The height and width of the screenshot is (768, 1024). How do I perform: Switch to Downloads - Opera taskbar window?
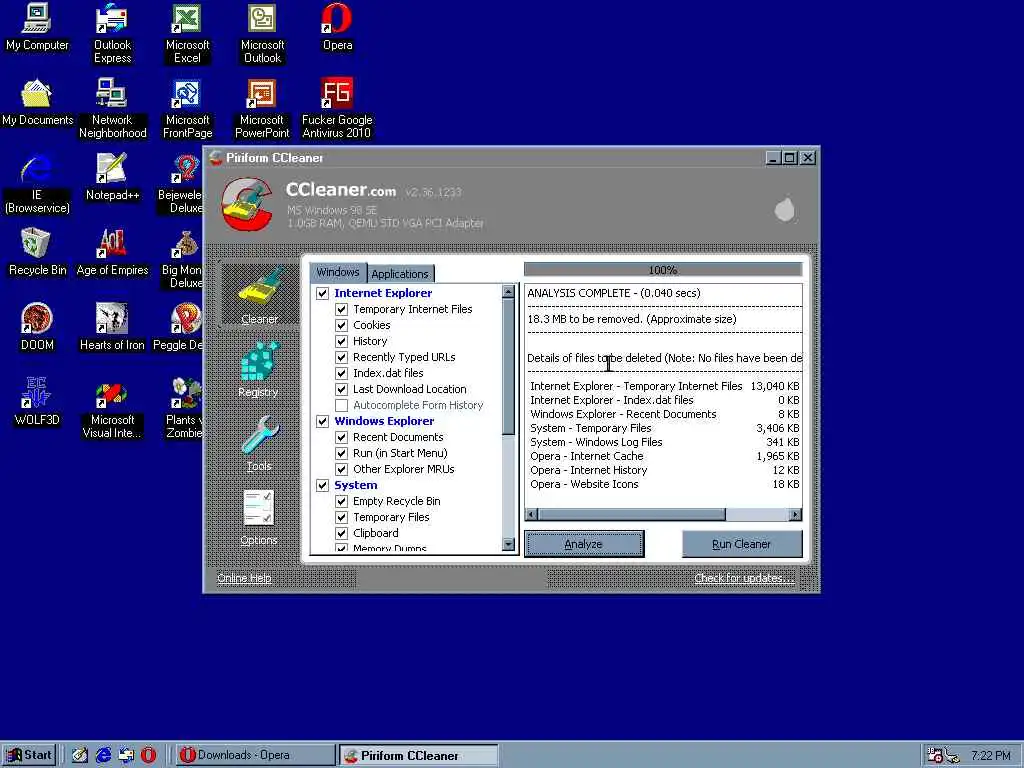pos(255,755)
